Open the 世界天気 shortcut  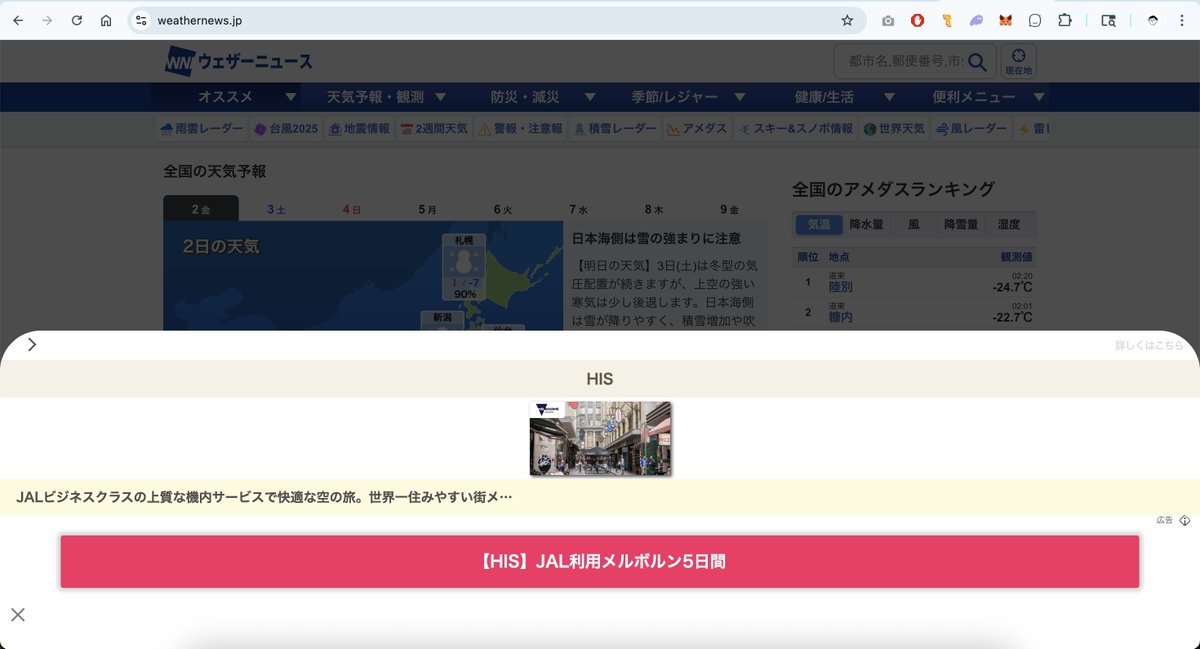pos(894,129)
